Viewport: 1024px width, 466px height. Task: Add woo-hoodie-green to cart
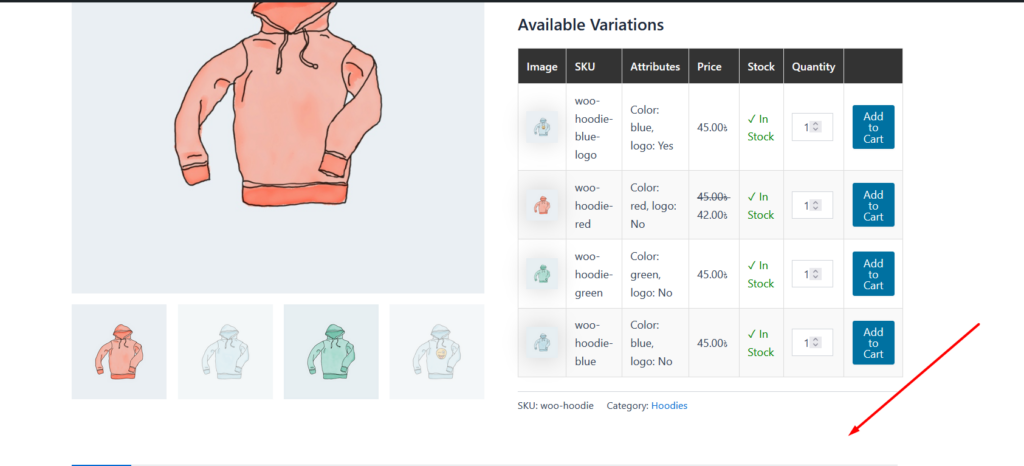pyautogui.click(x=873, y=274)
